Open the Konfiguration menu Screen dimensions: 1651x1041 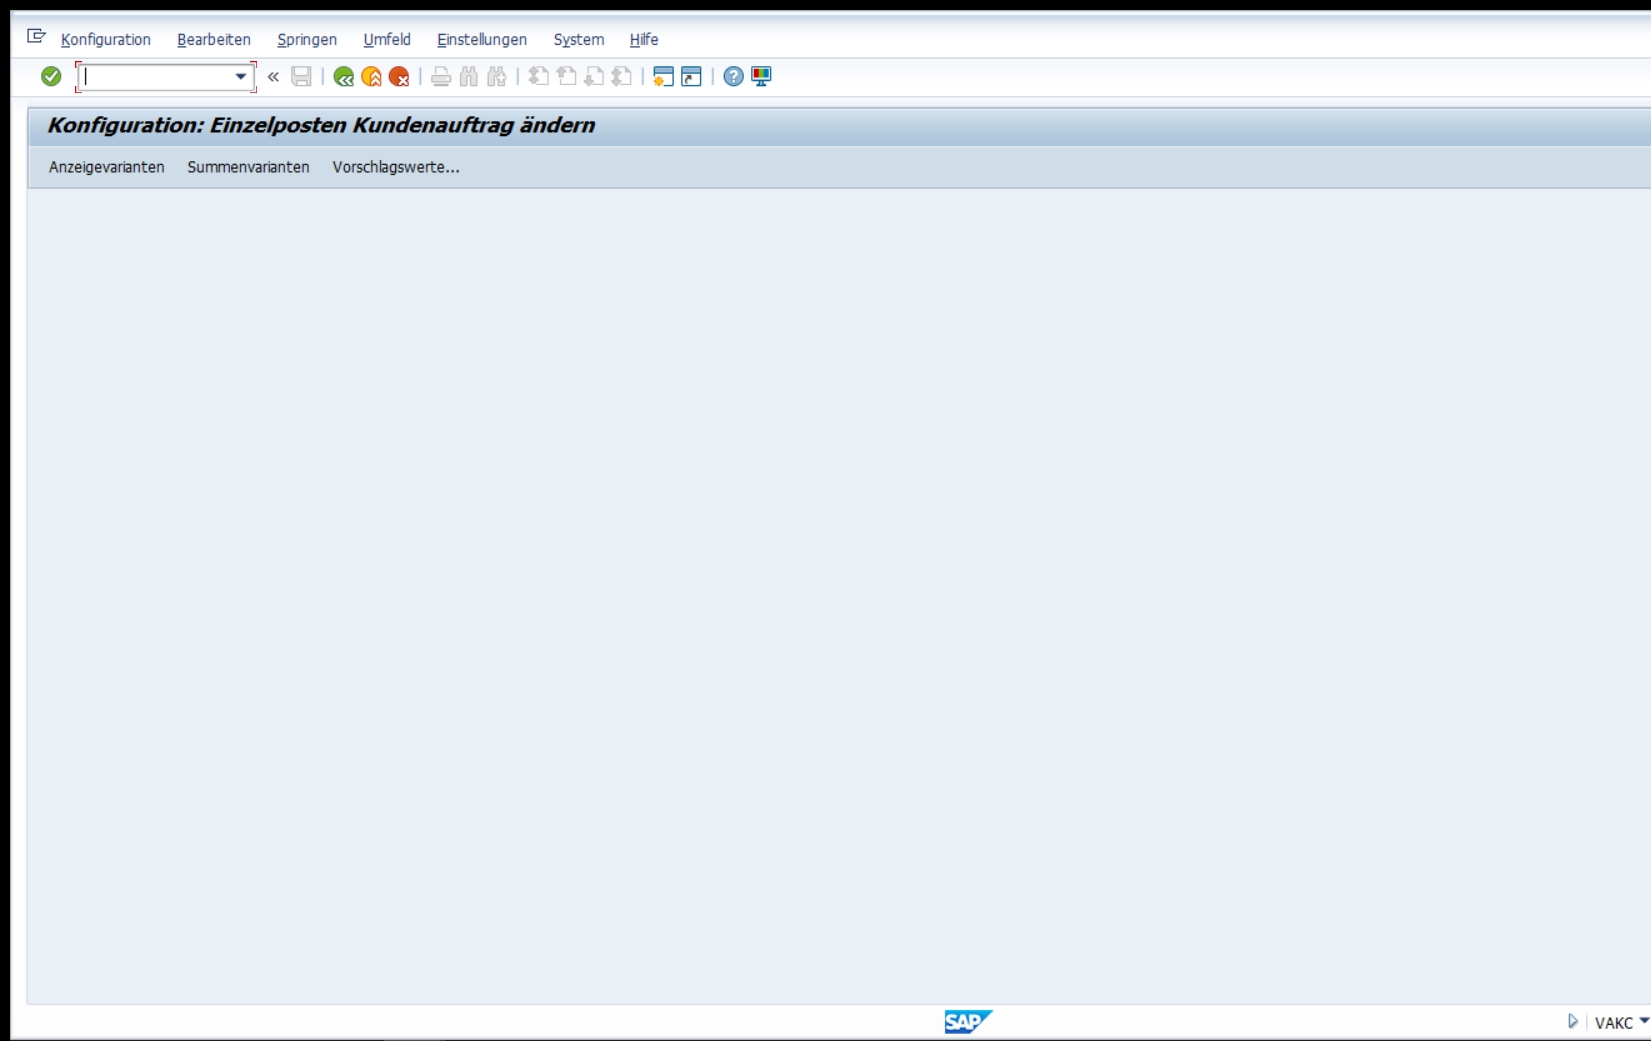pyautogui.click(x=105, y=40)
